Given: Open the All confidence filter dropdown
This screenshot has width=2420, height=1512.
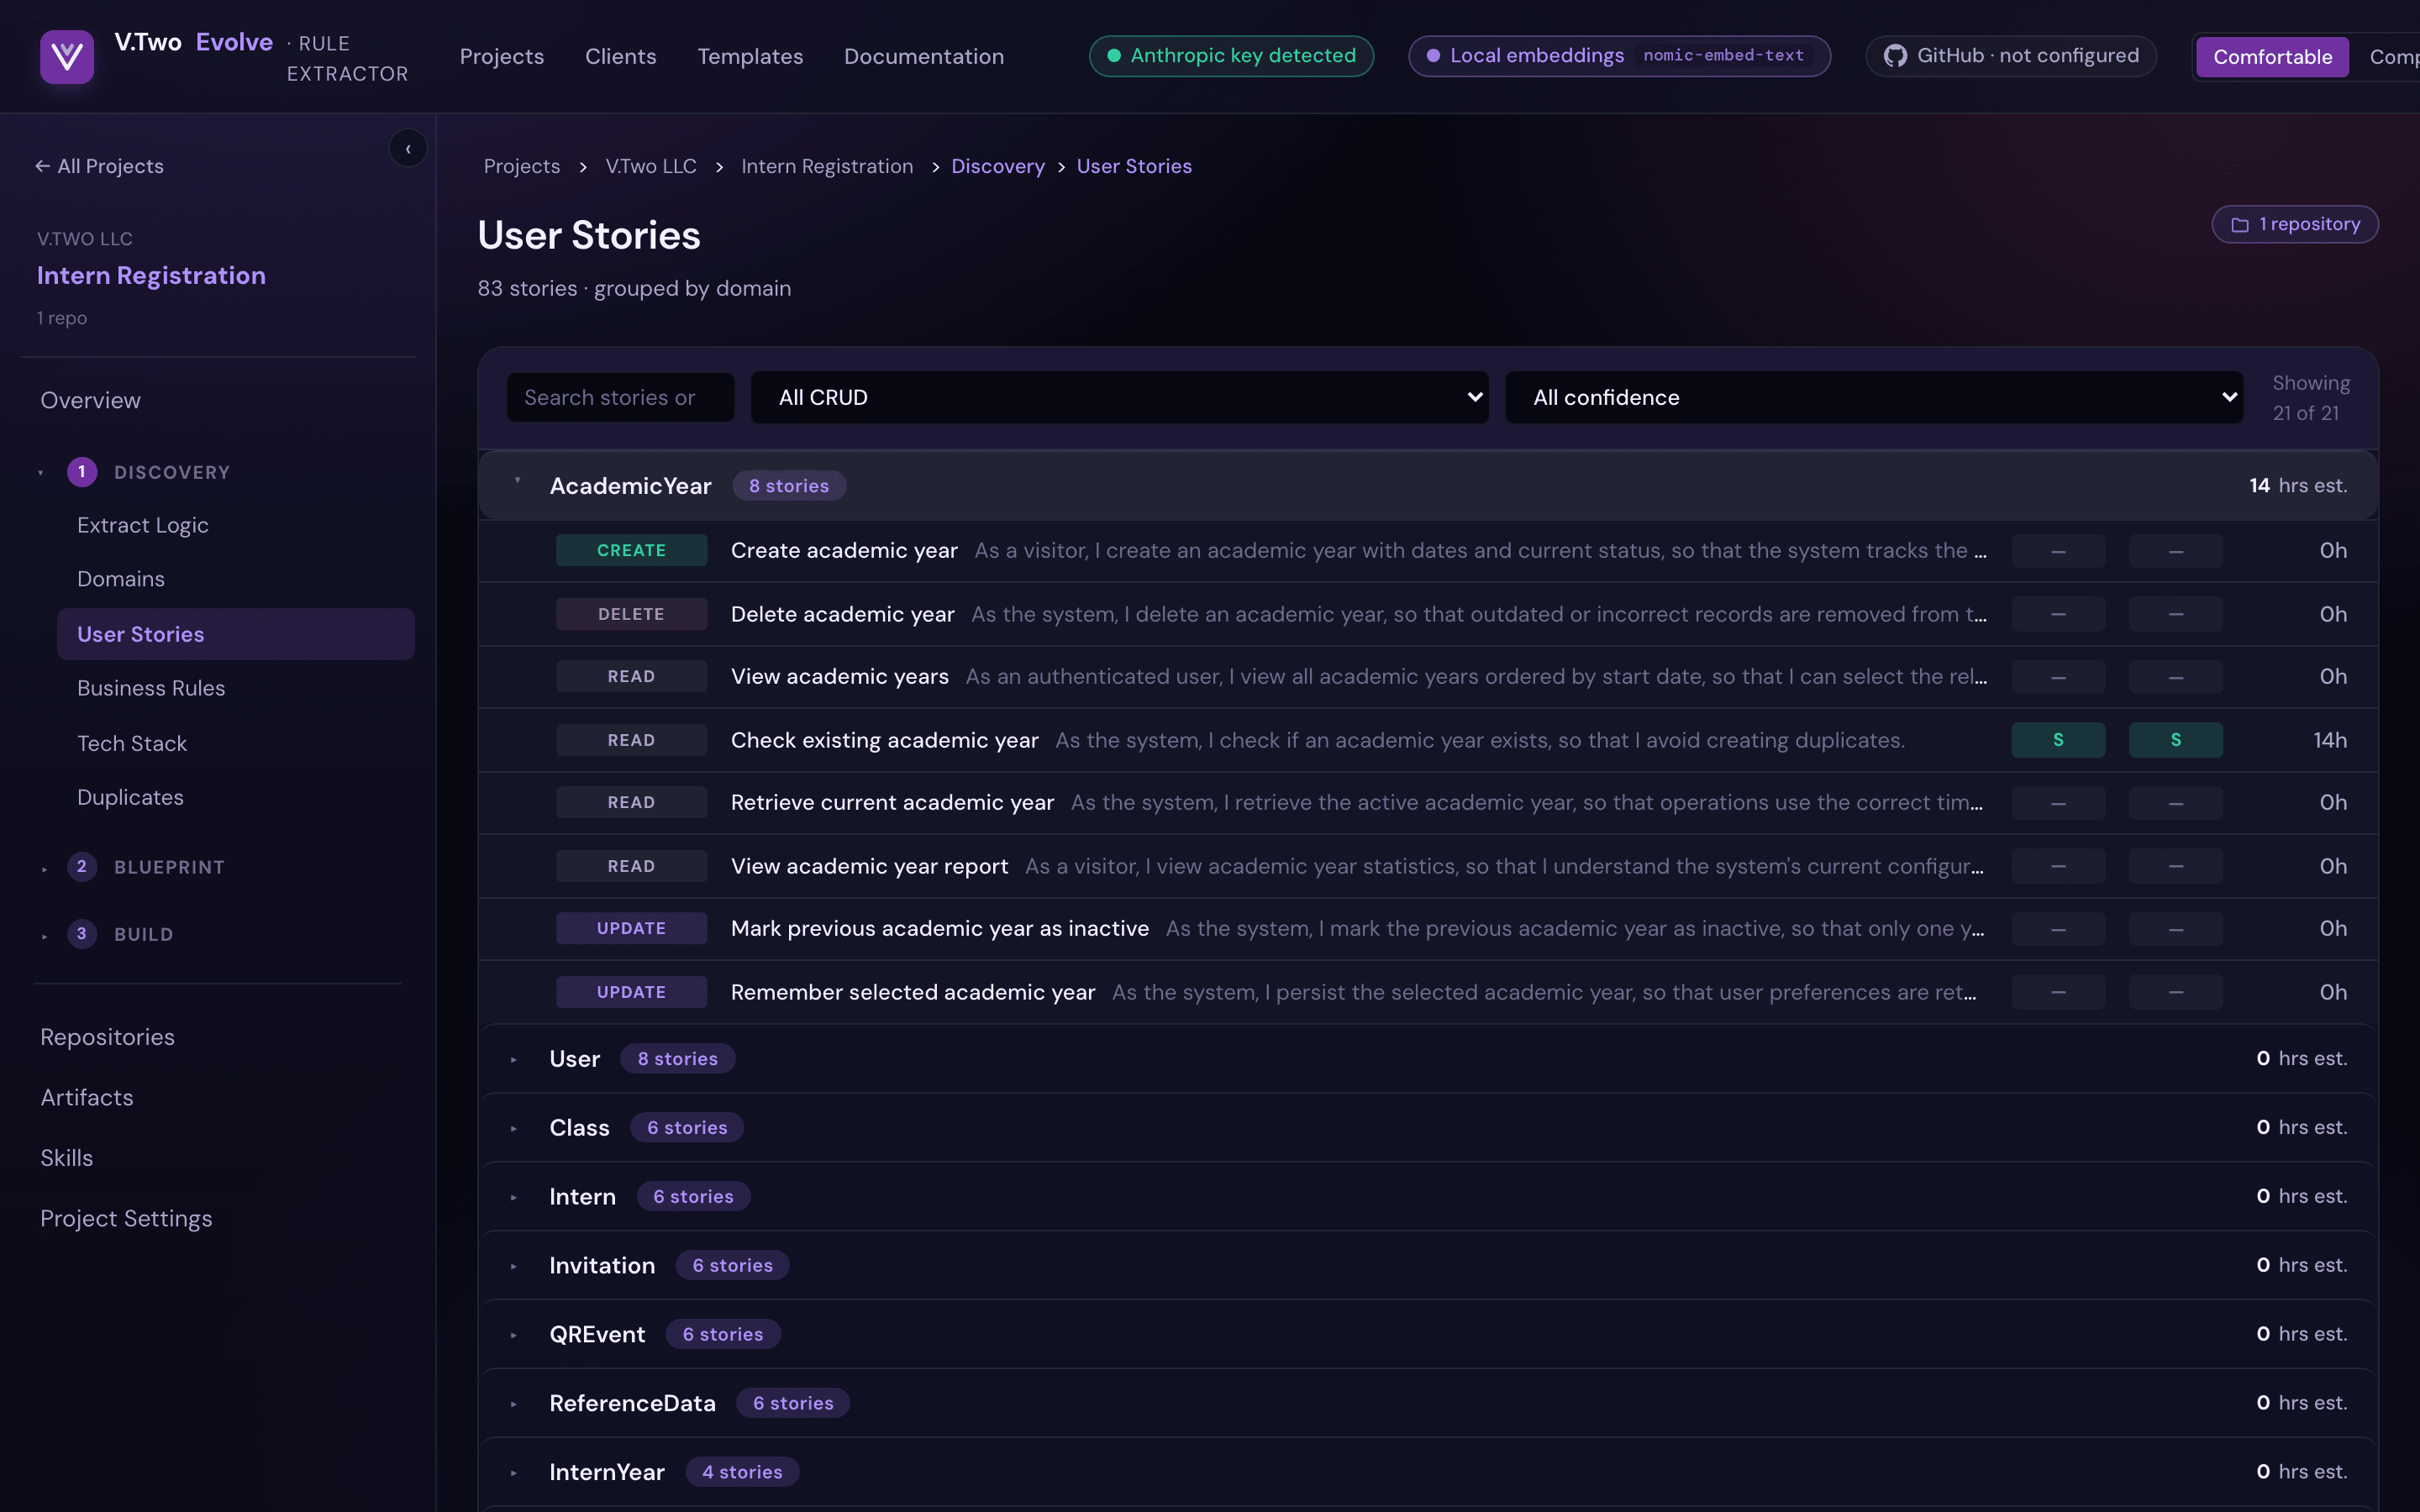Looking at the screenshot, I should (1874, 397).
